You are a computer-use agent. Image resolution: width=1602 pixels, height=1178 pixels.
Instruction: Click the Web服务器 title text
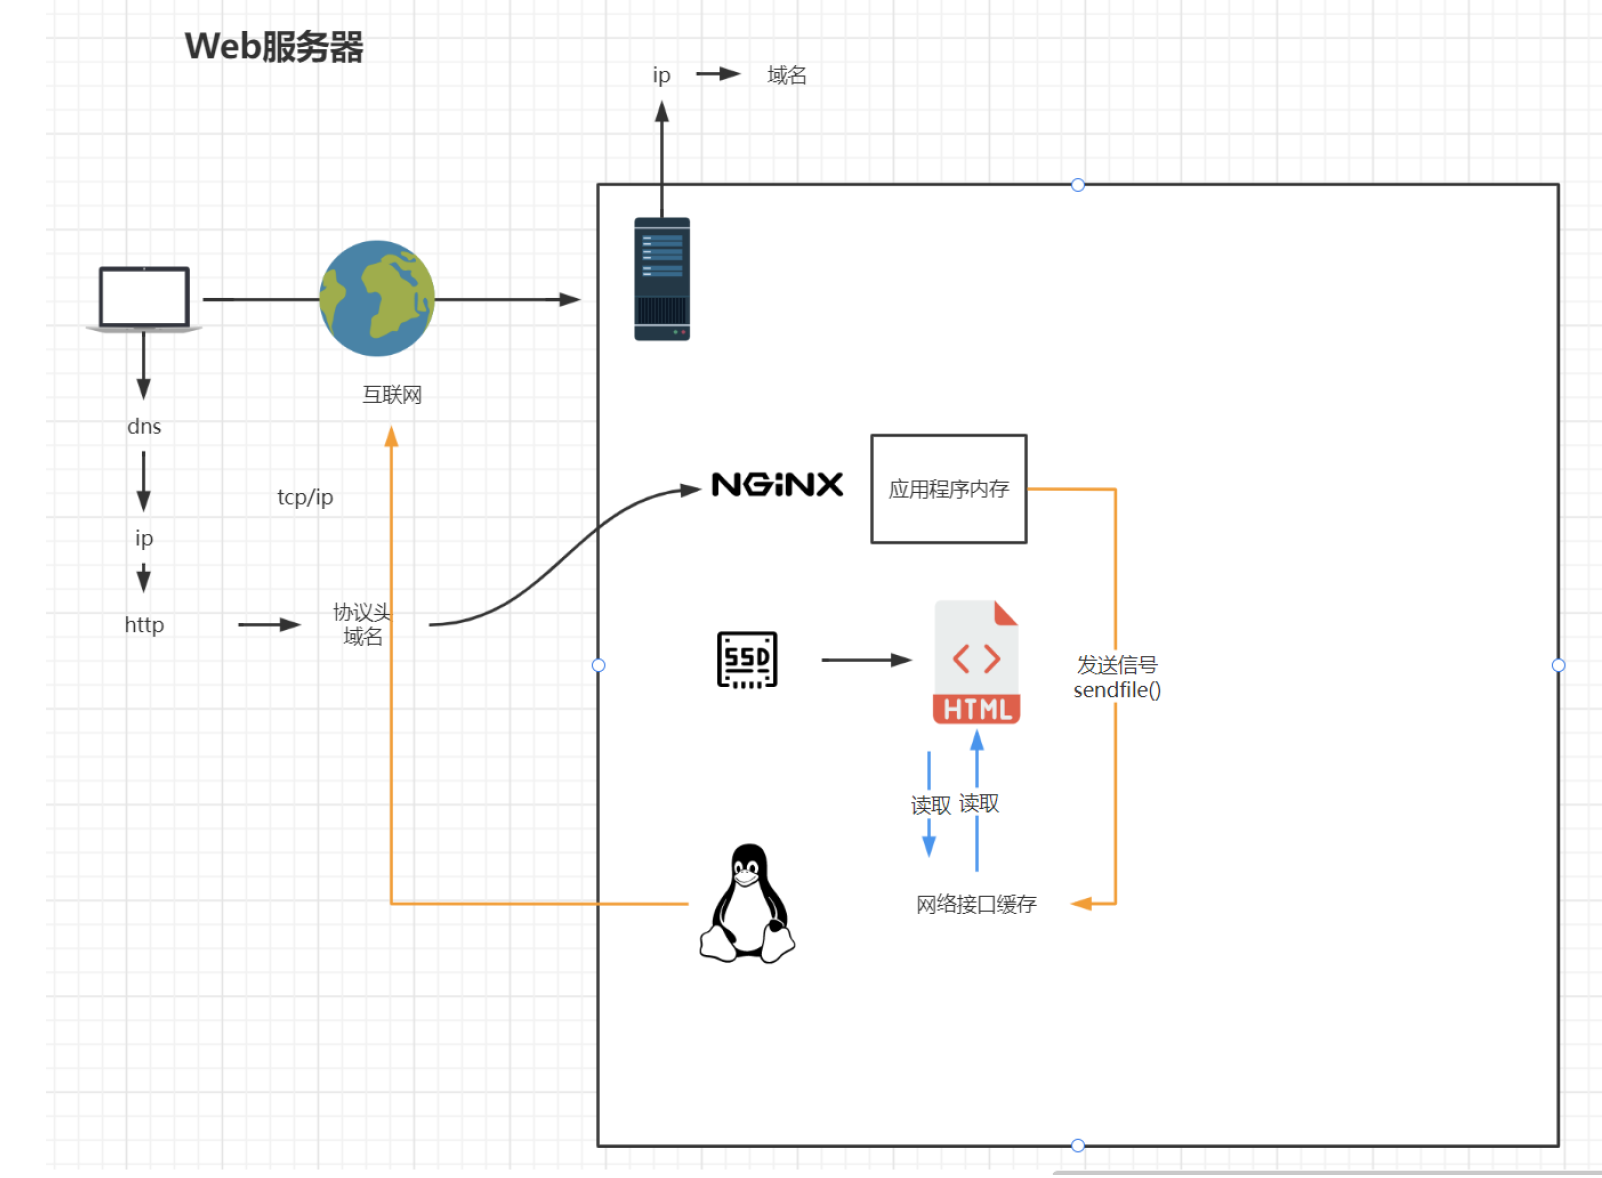[277, 46]
